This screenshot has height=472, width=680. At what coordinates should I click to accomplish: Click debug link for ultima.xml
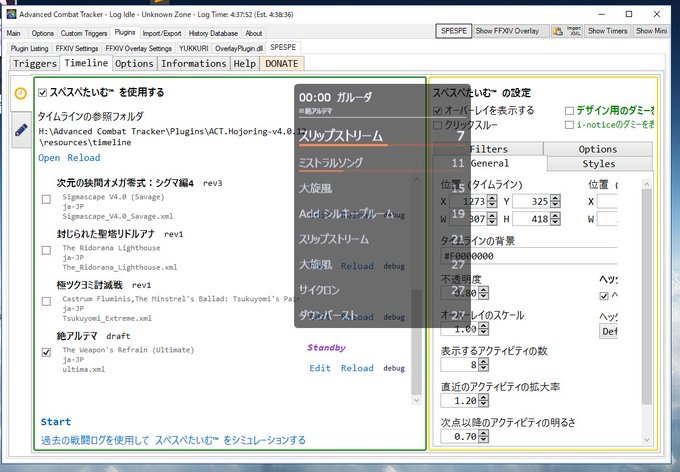coord(394,368)
